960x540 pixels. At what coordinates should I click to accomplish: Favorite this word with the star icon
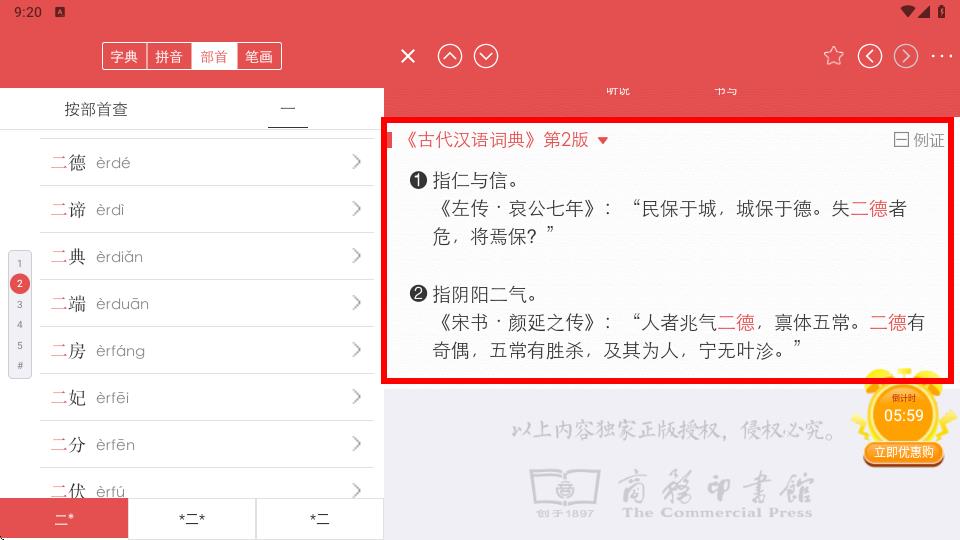point(833,56)
